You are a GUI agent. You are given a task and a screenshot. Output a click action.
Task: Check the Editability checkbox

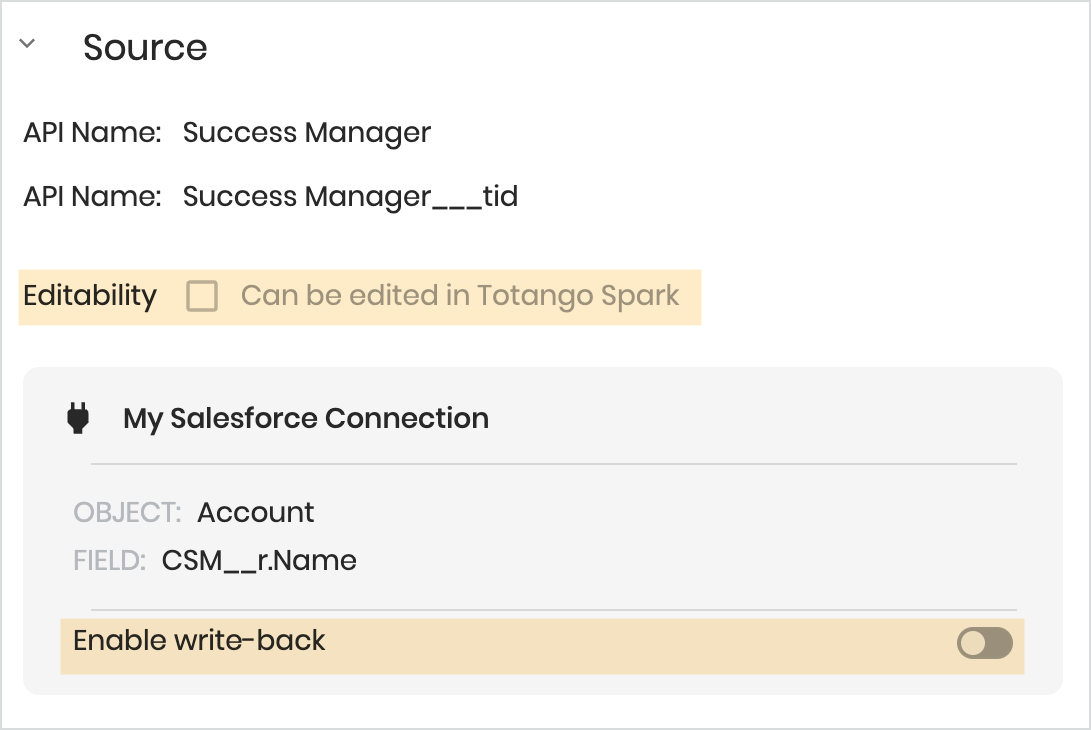(202, 296)
